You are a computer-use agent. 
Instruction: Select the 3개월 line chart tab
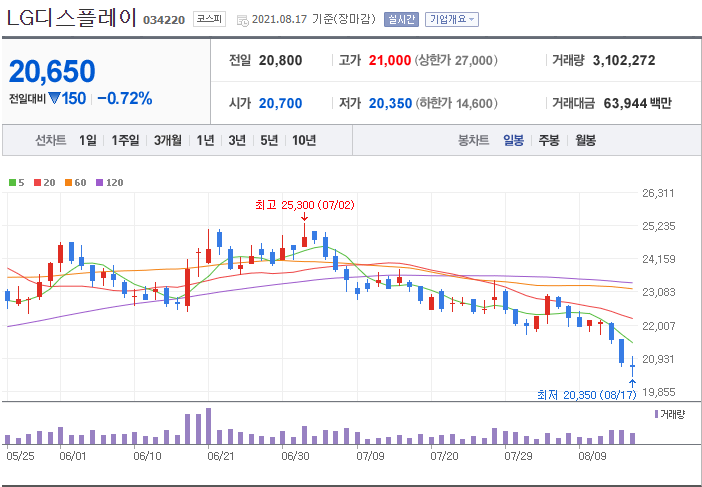pyautogui.click(x=168, y=141)
